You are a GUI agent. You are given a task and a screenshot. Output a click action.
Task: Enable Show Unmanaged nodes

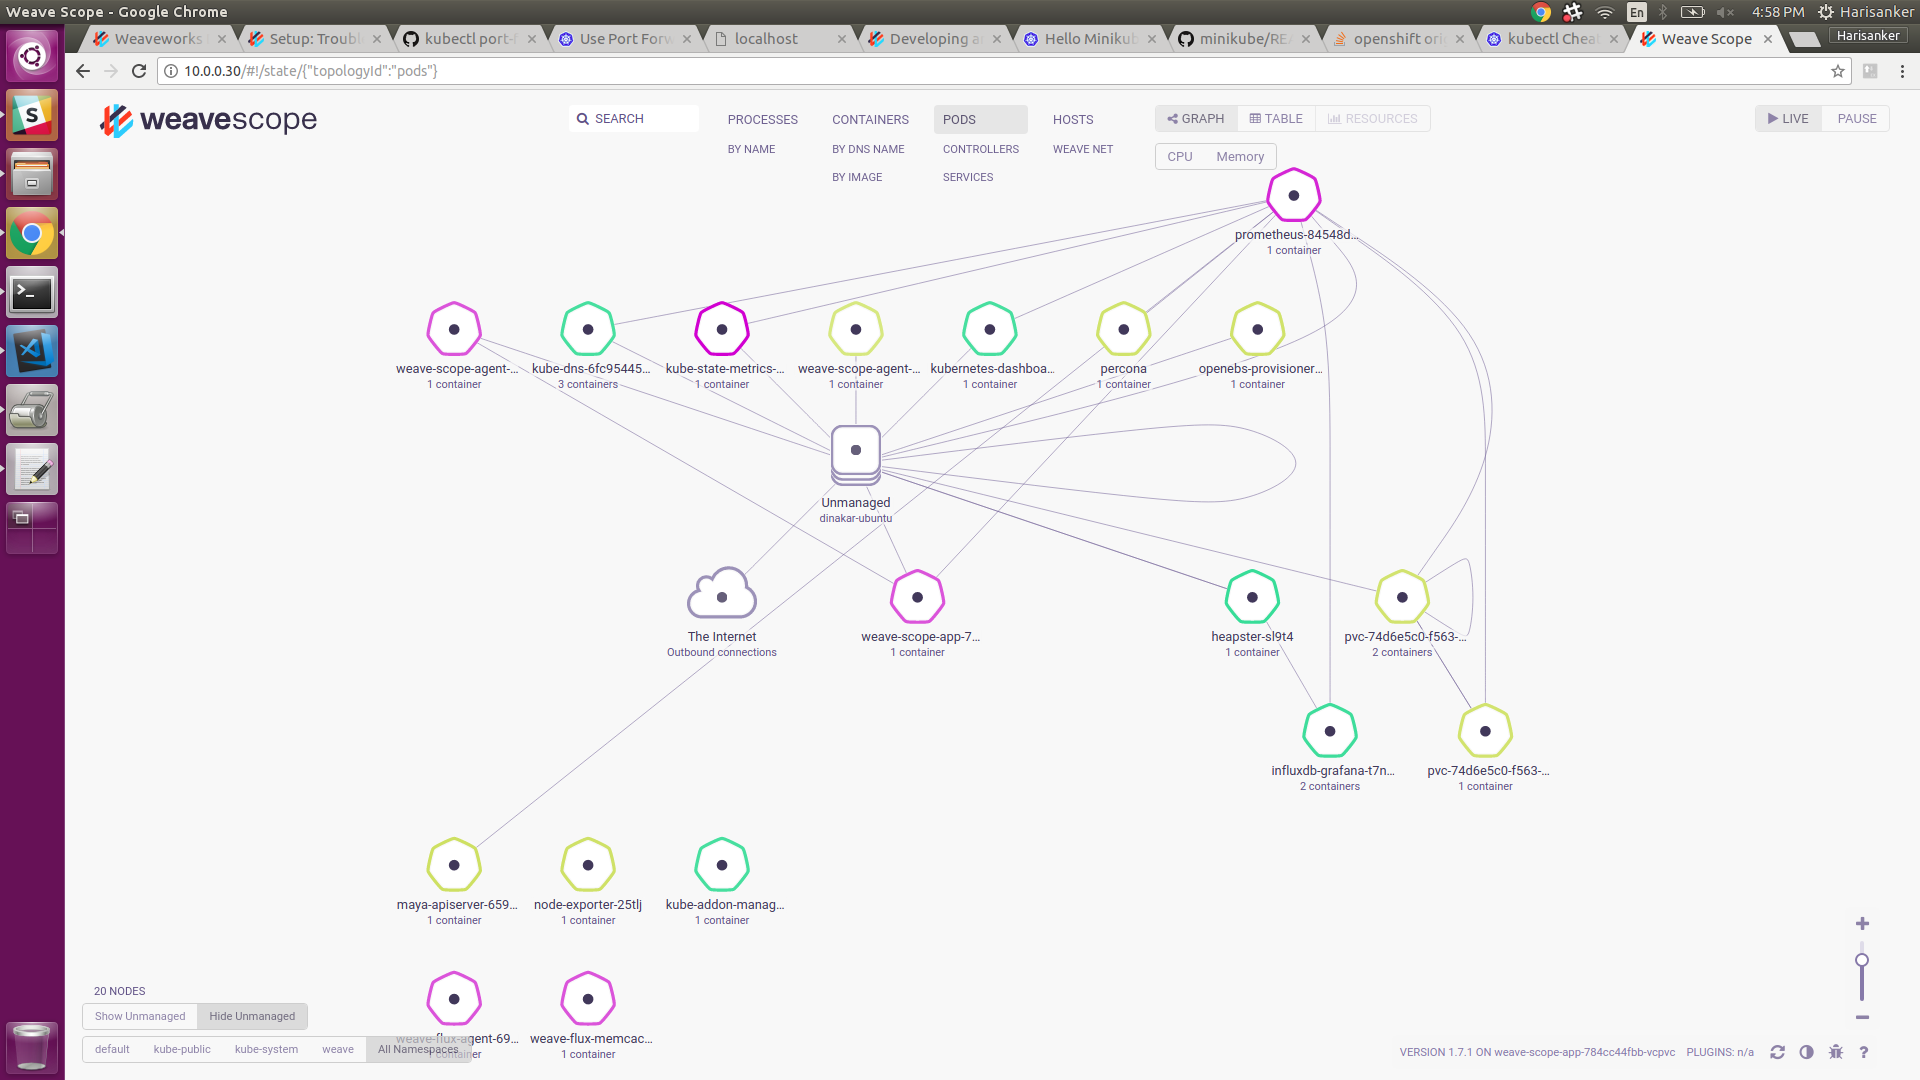pyautogui.click(x=139, y=1016)
